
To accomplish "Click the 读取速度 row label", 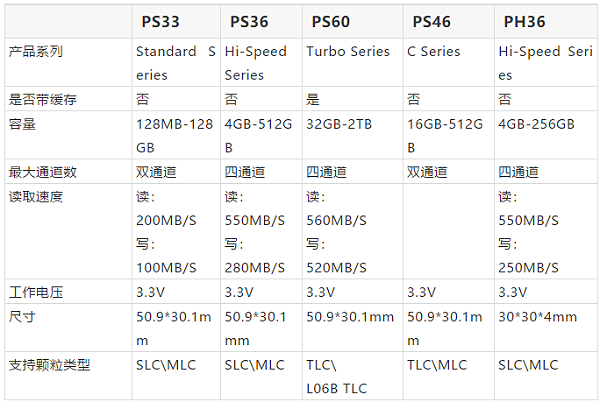I will [36, 197].
